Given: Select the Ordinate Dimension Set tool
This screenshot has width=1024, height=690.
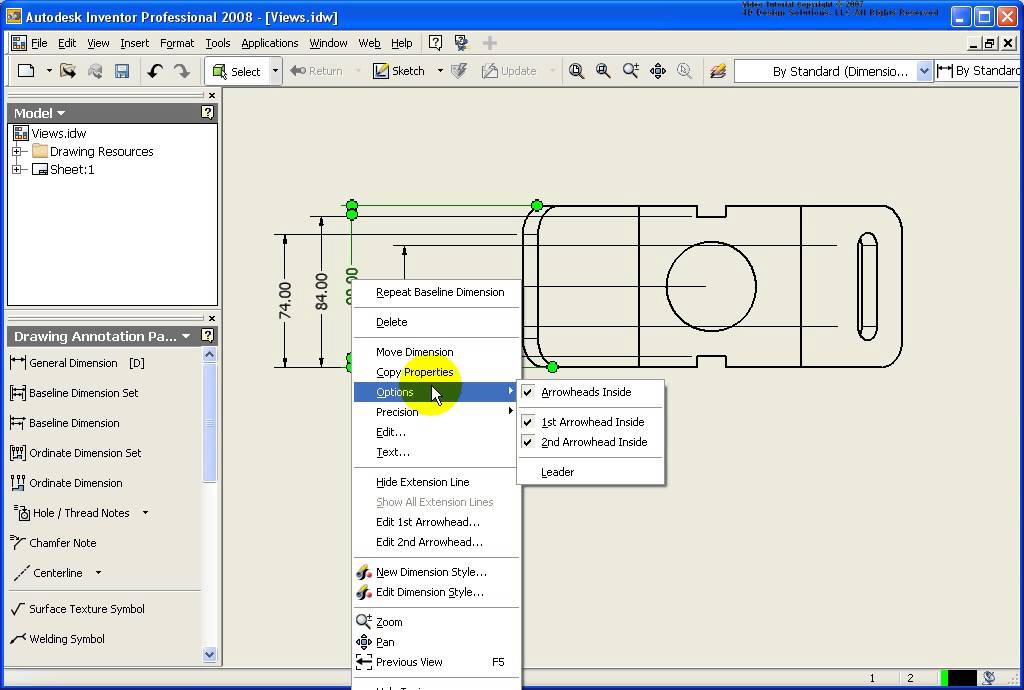Looking at the screenshot, I should [76, 453].
